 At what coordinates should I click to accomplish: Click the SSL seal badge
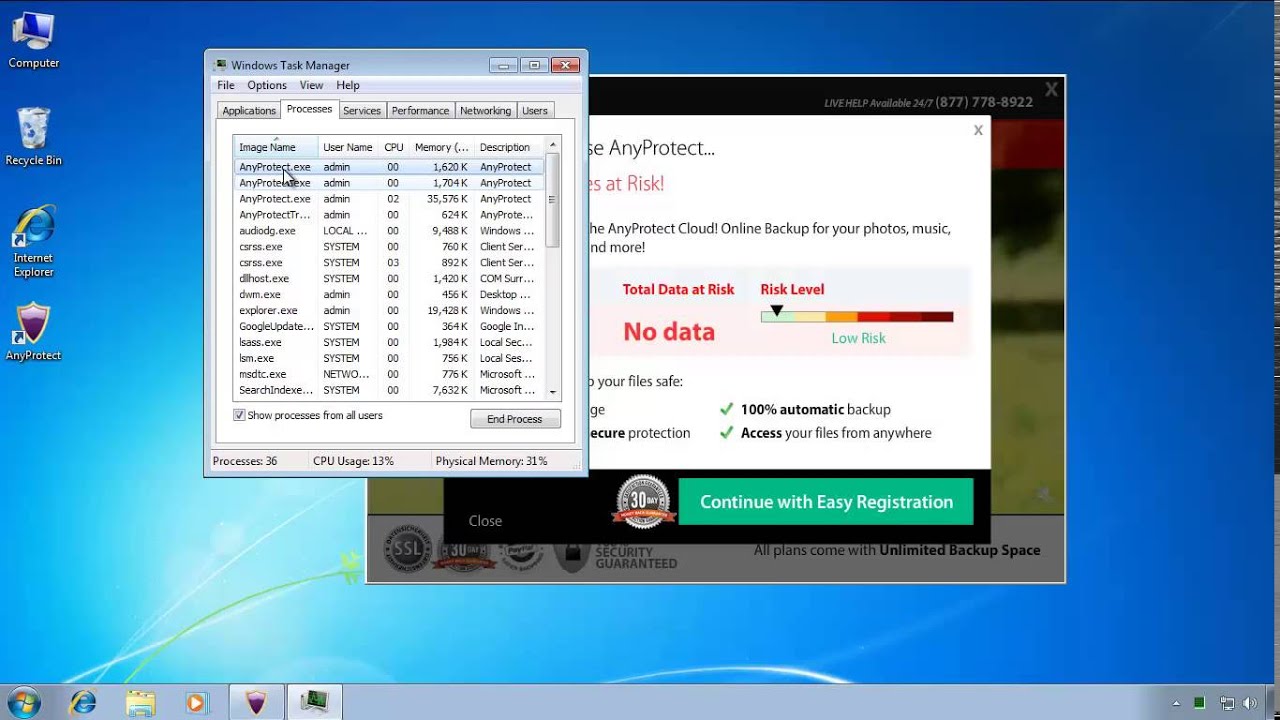click(408, 548)
